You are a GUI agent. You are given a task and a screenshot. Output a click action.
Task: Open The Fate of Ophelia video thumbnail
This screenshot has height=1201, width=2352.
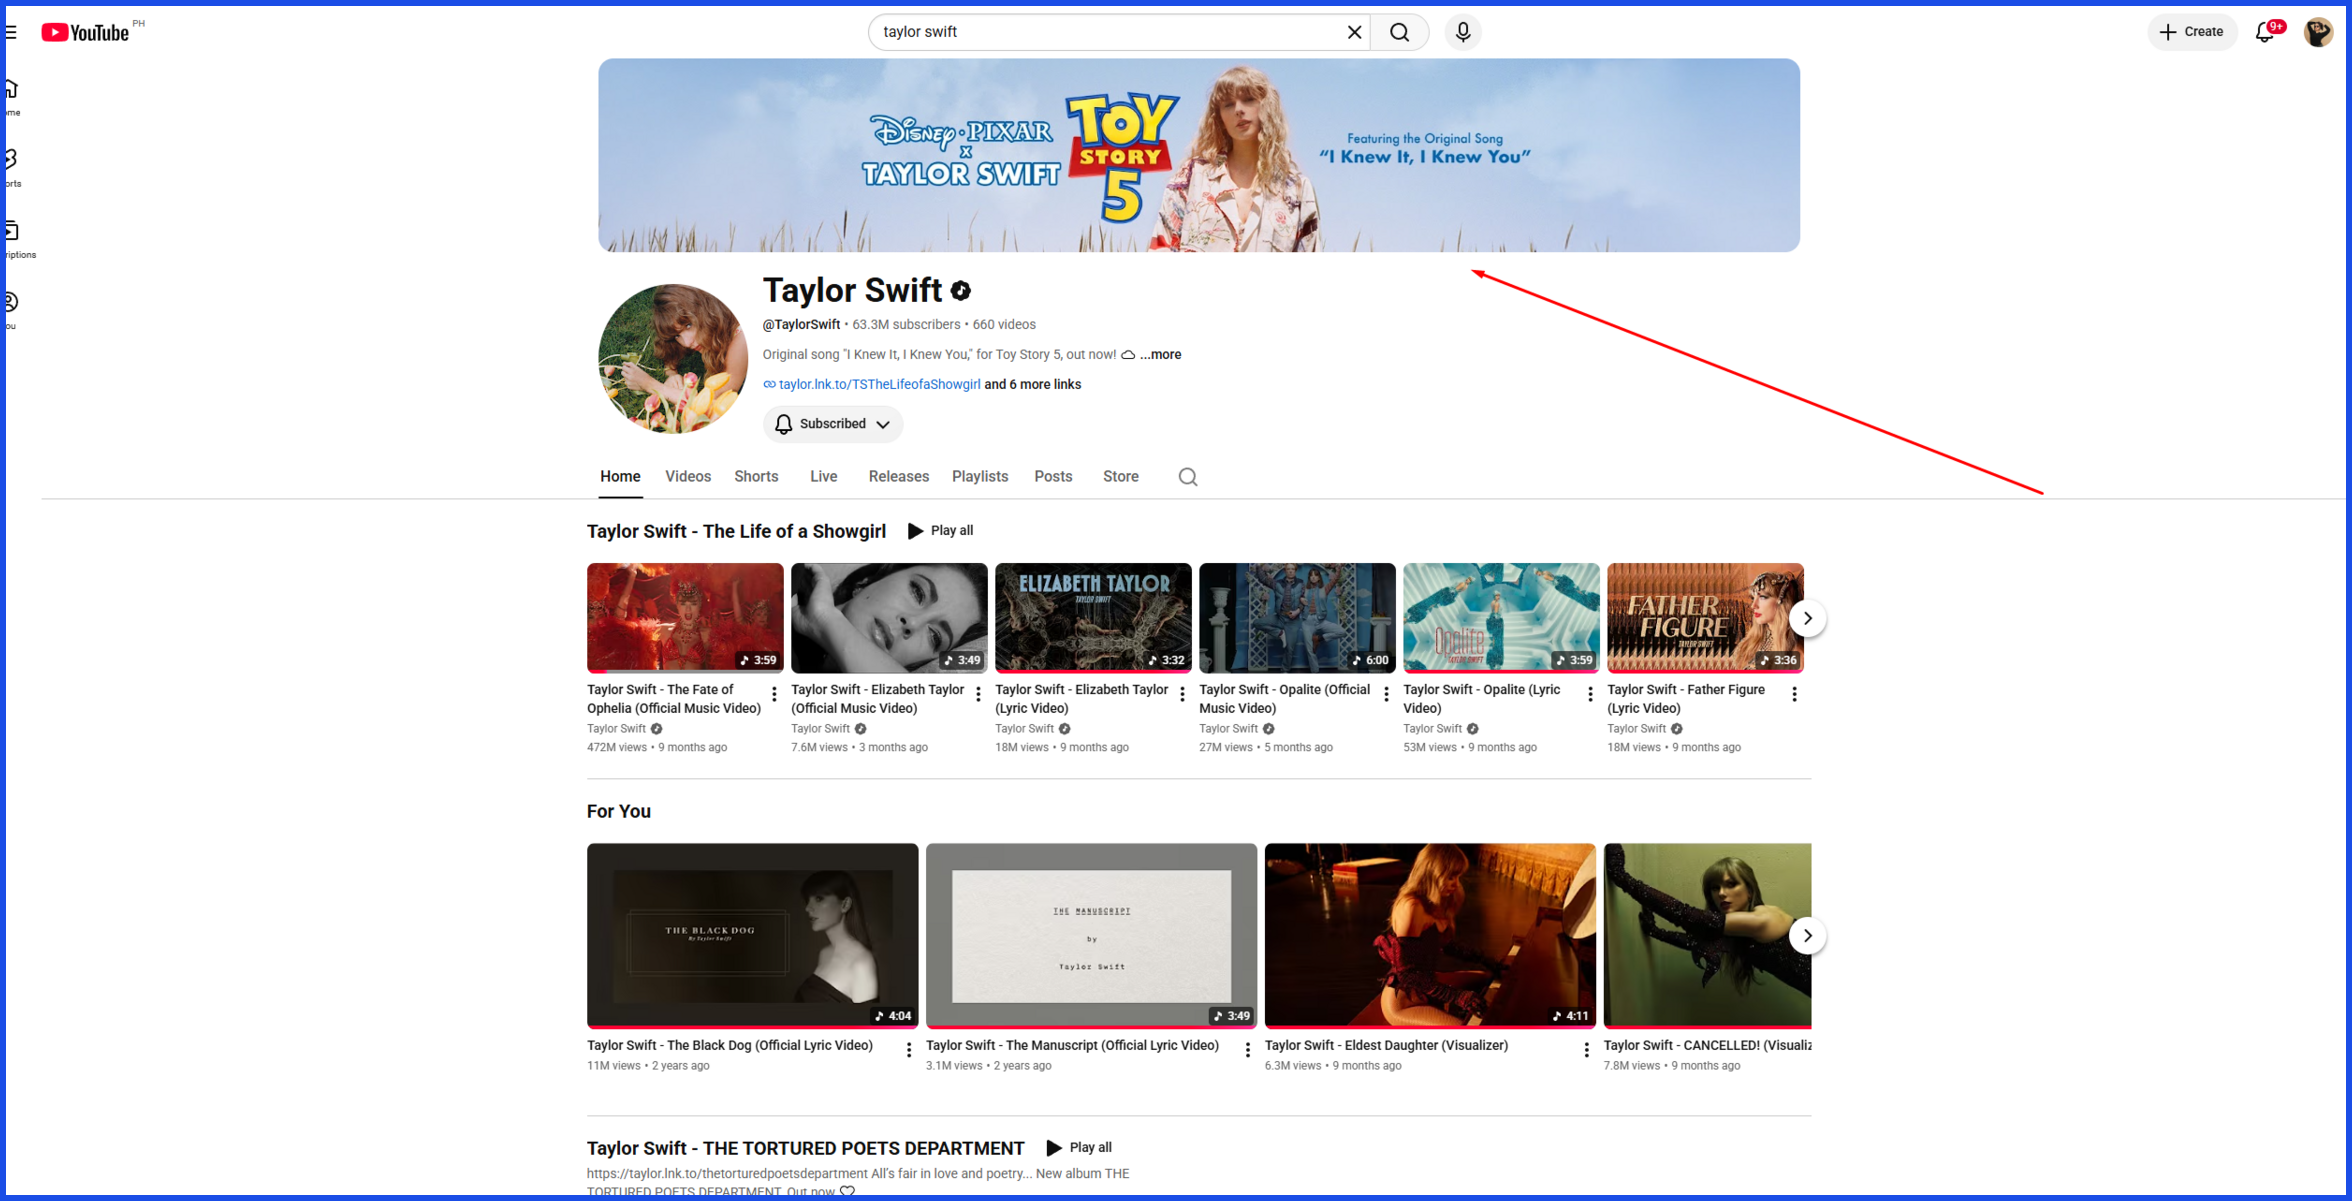point(685,618)
